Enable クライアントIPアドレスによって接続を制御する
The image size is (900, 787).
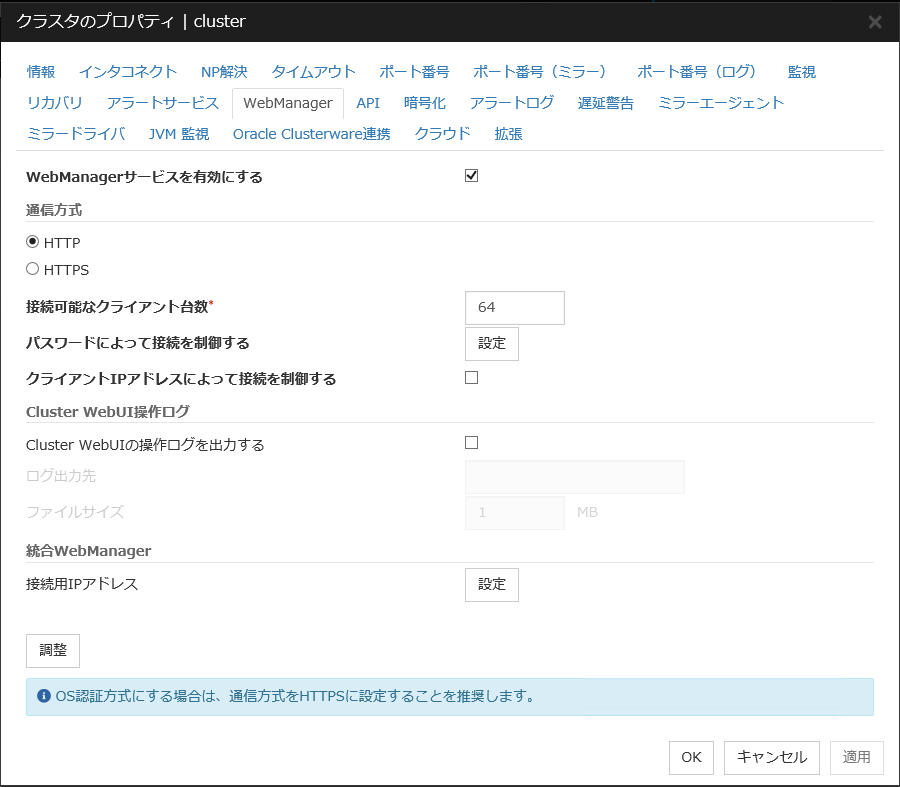(470, 378)
